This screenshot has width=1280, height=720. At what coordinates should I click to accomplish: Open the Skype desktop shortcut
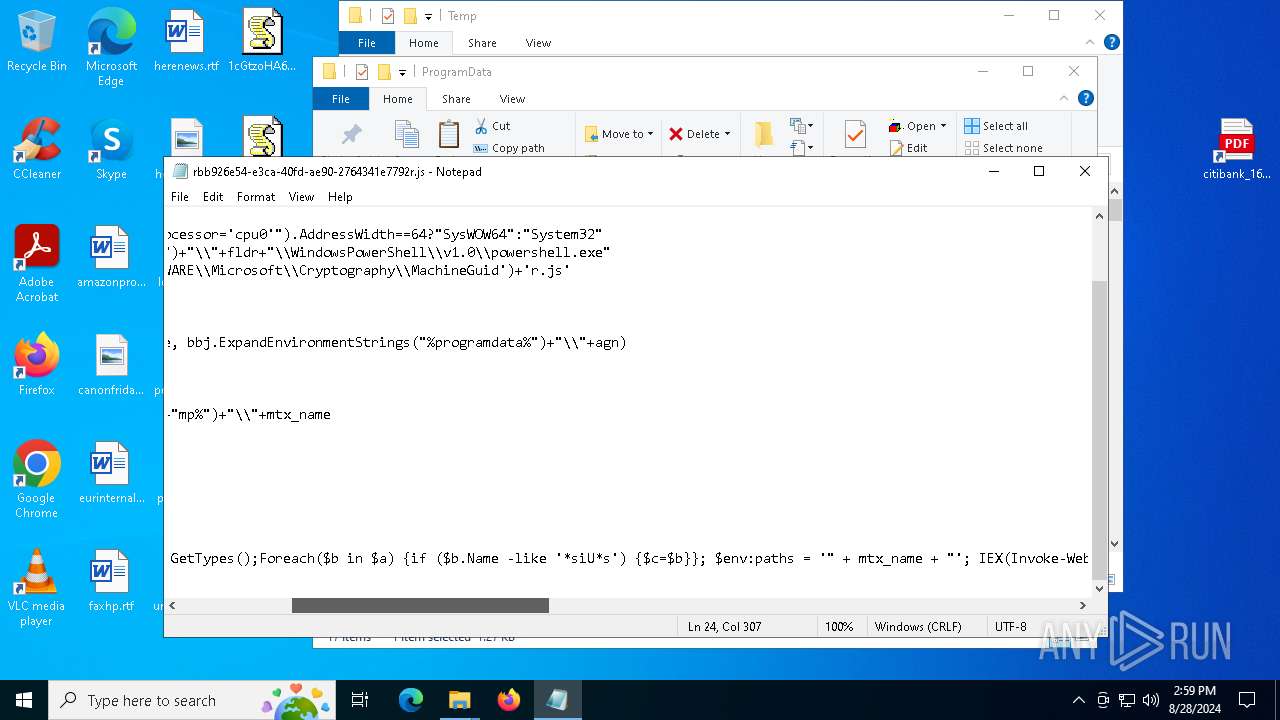[111, 149]
